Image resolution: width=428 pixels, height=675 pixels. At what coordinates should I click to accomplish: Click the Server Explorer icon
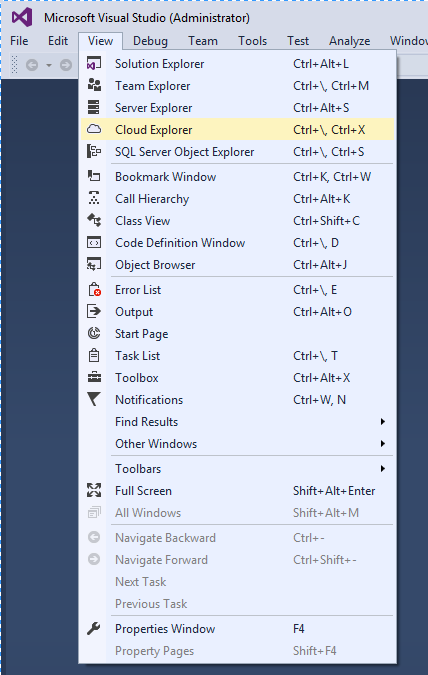(x=94, y=107)
